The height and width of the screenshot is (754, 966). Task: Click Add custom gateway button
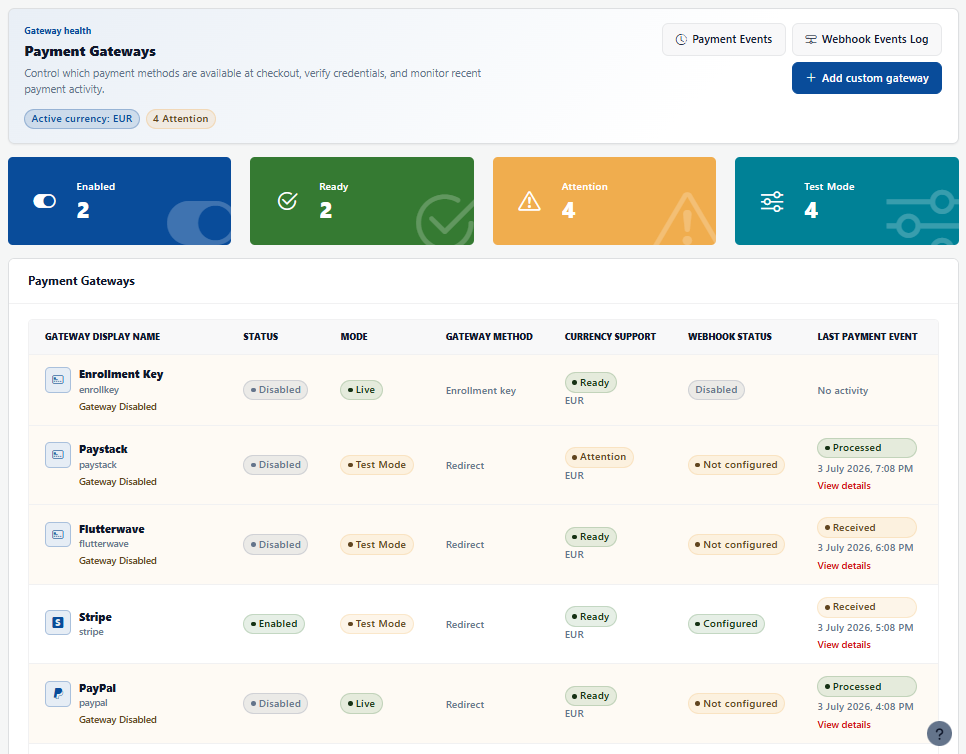click(x=867, y=78)
